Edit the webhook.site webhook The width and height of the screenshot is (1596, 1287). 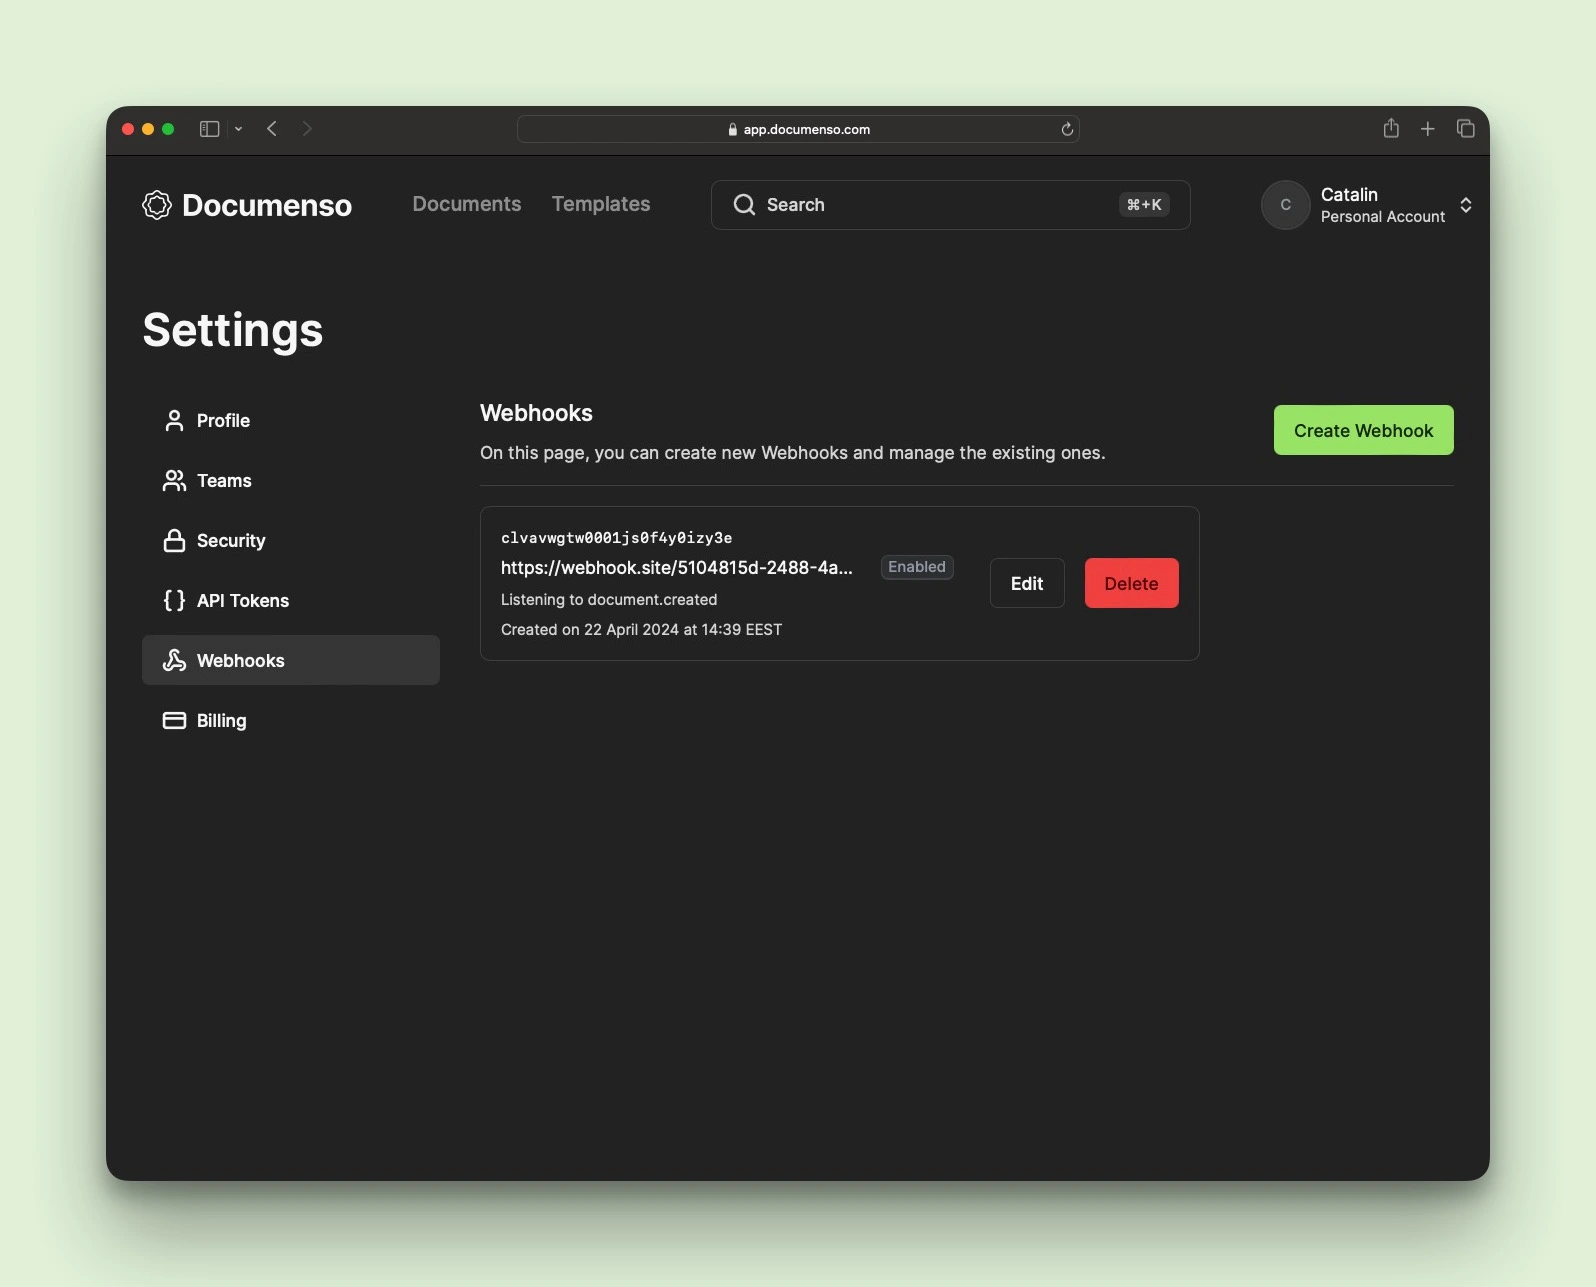1026,583
